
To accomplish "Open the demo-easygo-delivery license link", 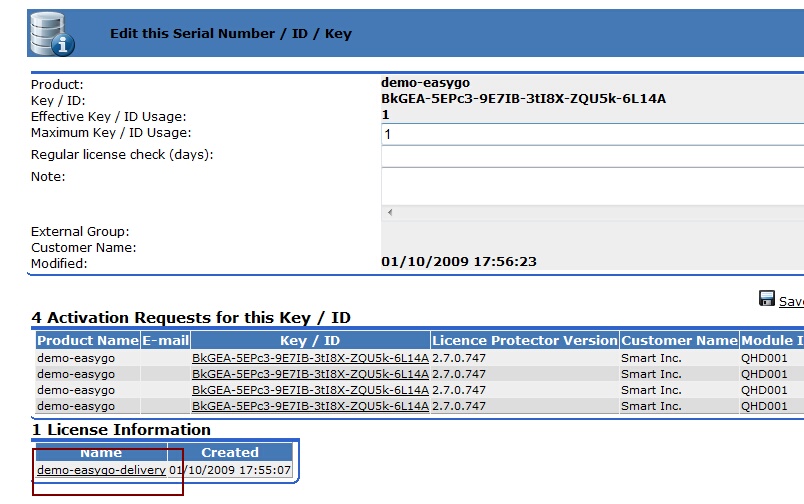I will pyautogui.click(x=101, y=470).
